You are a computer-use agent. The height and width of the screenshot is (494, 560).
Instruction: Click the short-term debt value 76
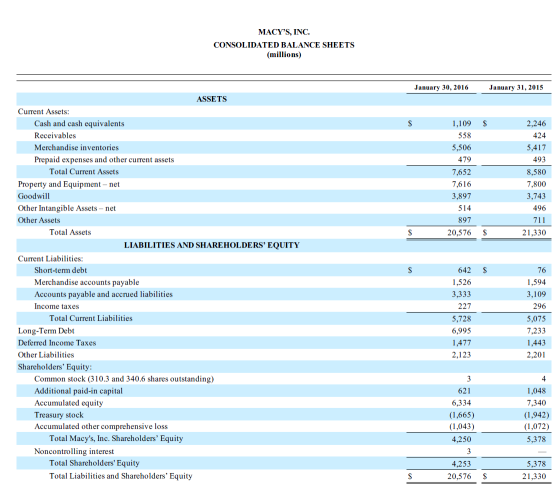(541, 270)
